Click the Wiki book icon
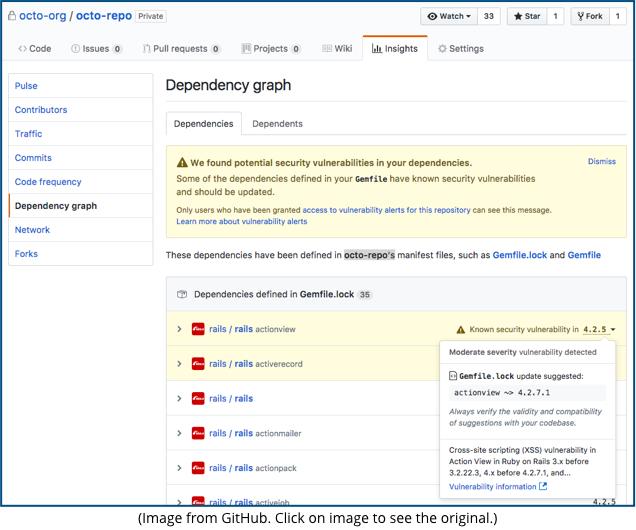 327,49
